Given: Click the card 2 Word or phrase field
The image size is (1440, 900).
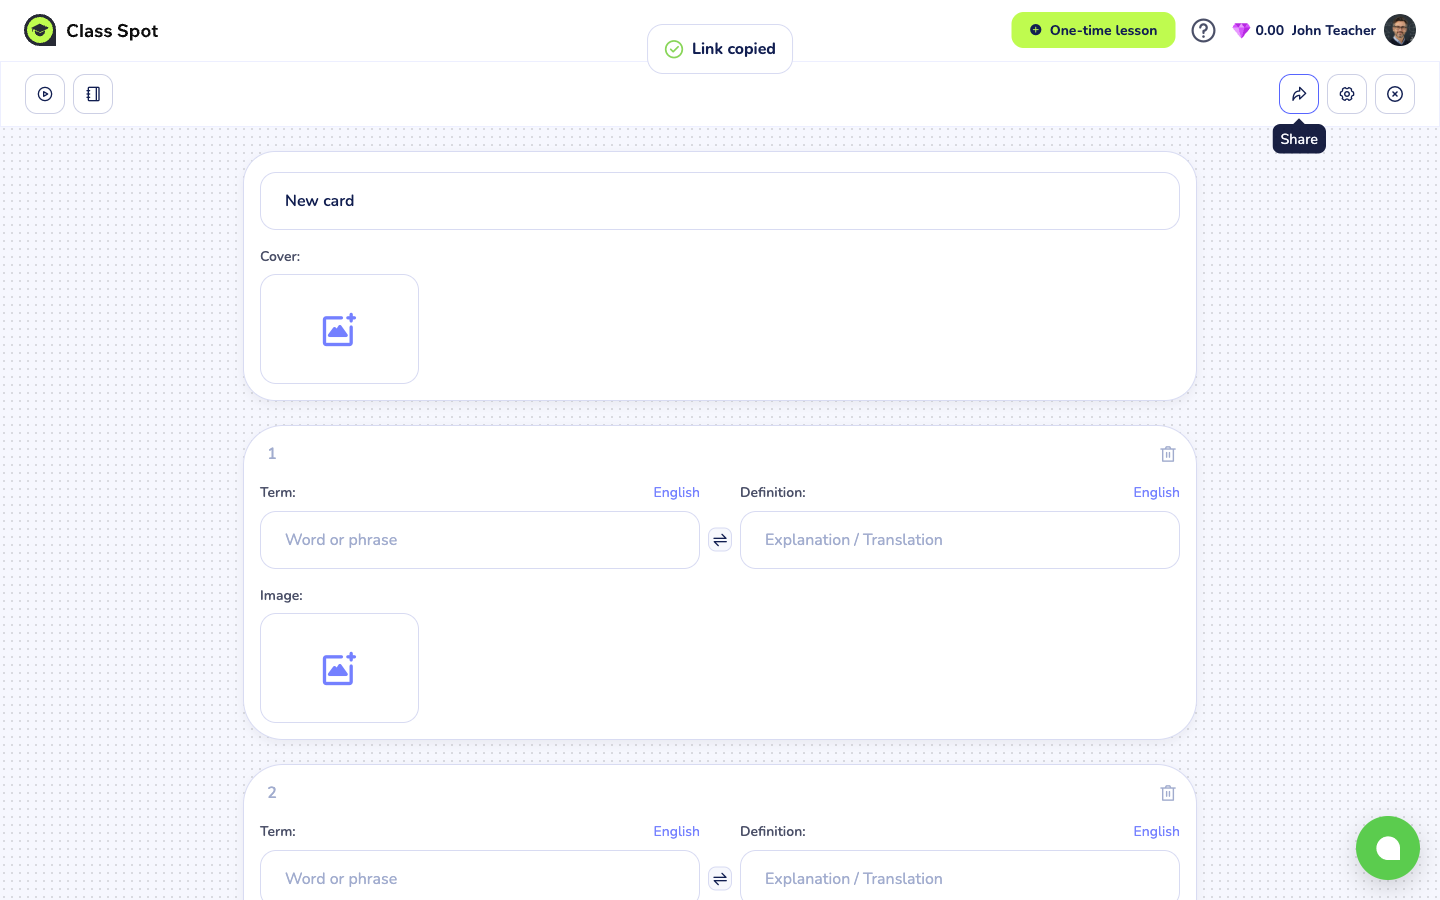Looking at the screenshot, I should pyautogui.click(x=480, y=876).
